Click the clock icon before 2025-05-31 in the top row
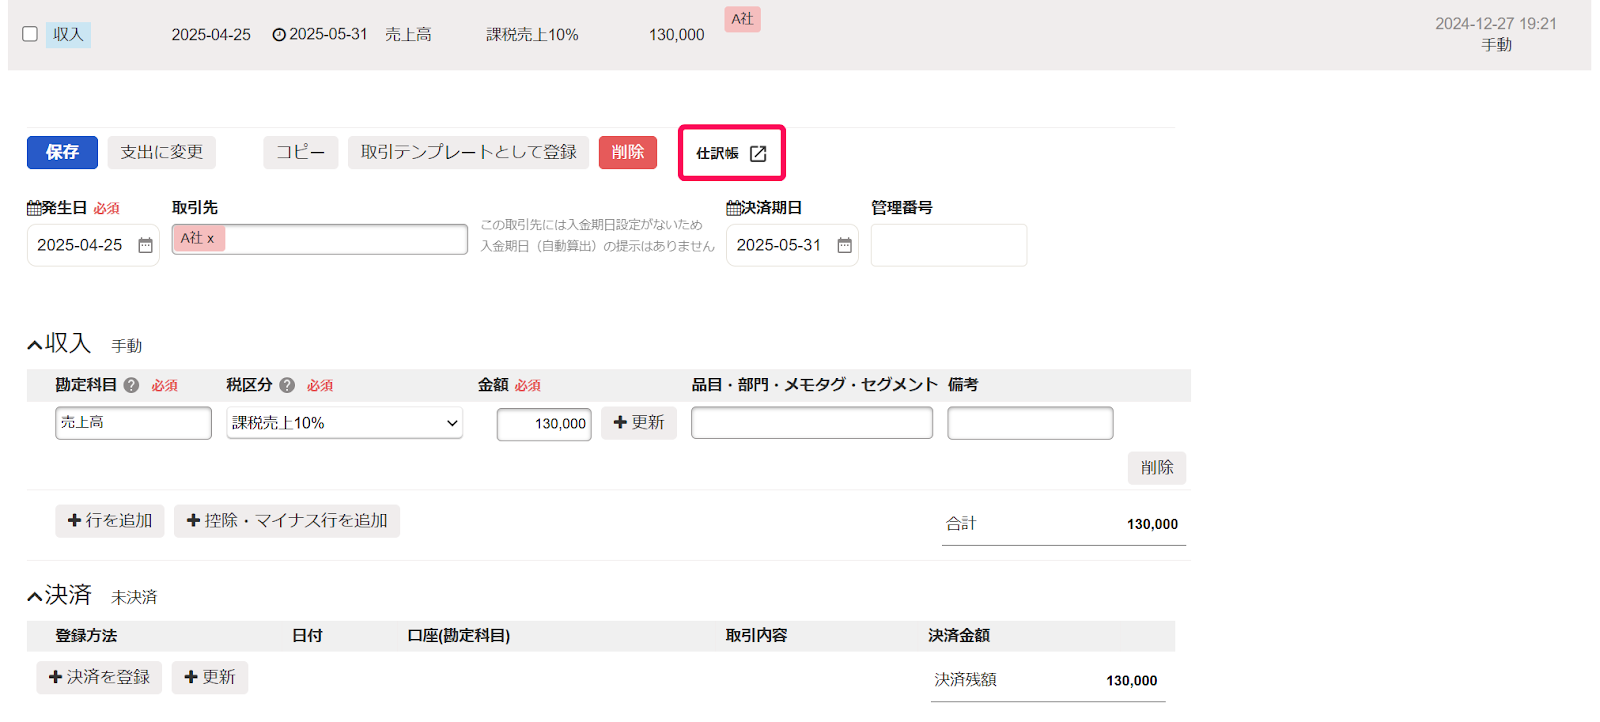 (279, 35)
